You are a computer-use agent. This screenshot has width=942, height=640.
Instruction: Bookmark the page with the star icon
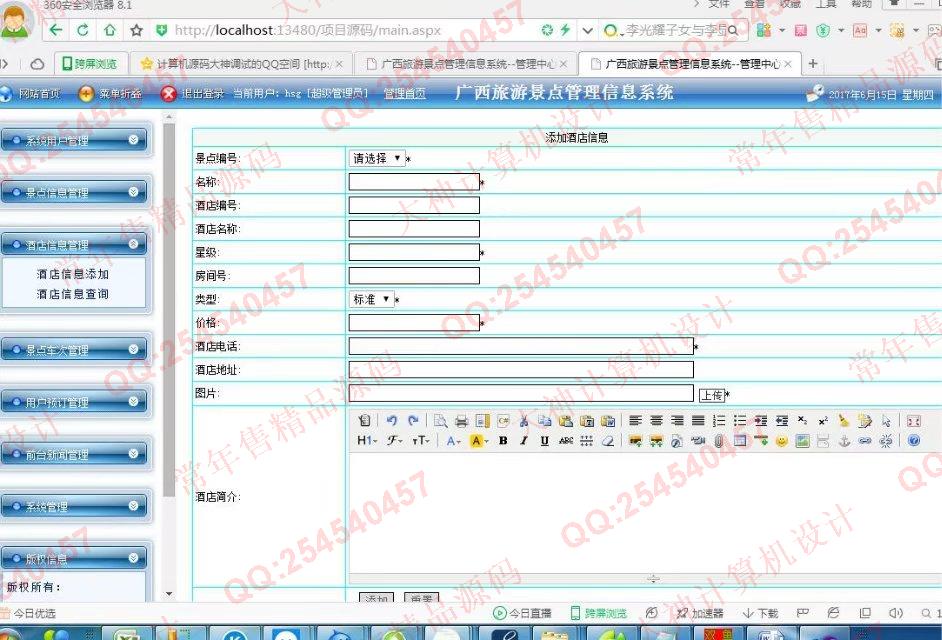[136, 29]
